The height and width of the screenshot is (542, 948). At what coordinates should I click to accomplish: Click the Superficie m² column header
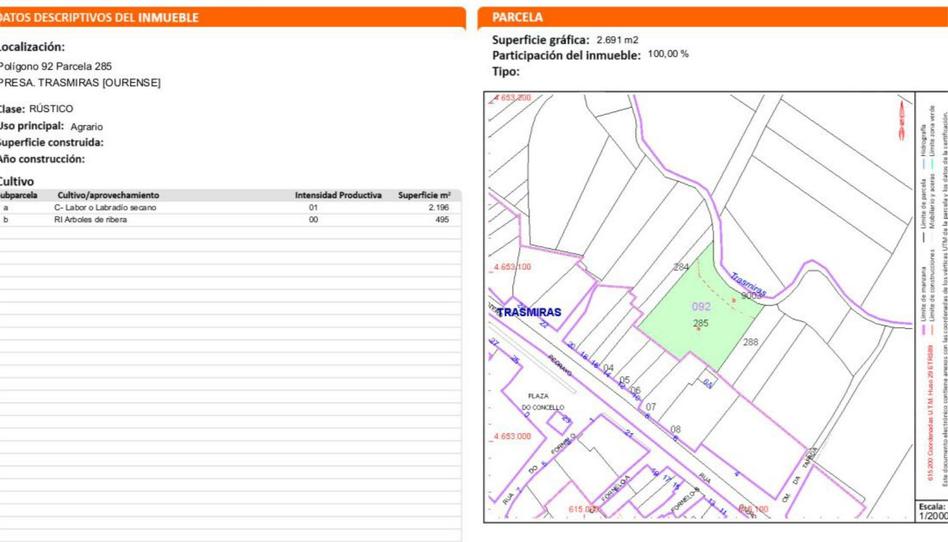click(424, 195)
